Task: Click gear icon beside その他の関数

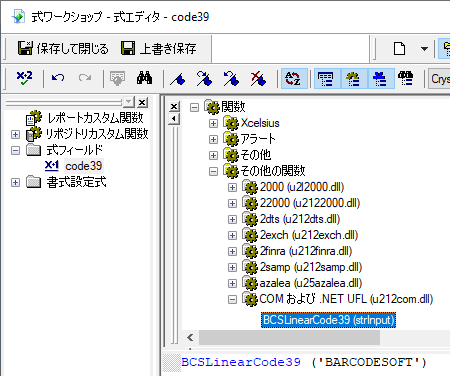Action: pos(231,171)
